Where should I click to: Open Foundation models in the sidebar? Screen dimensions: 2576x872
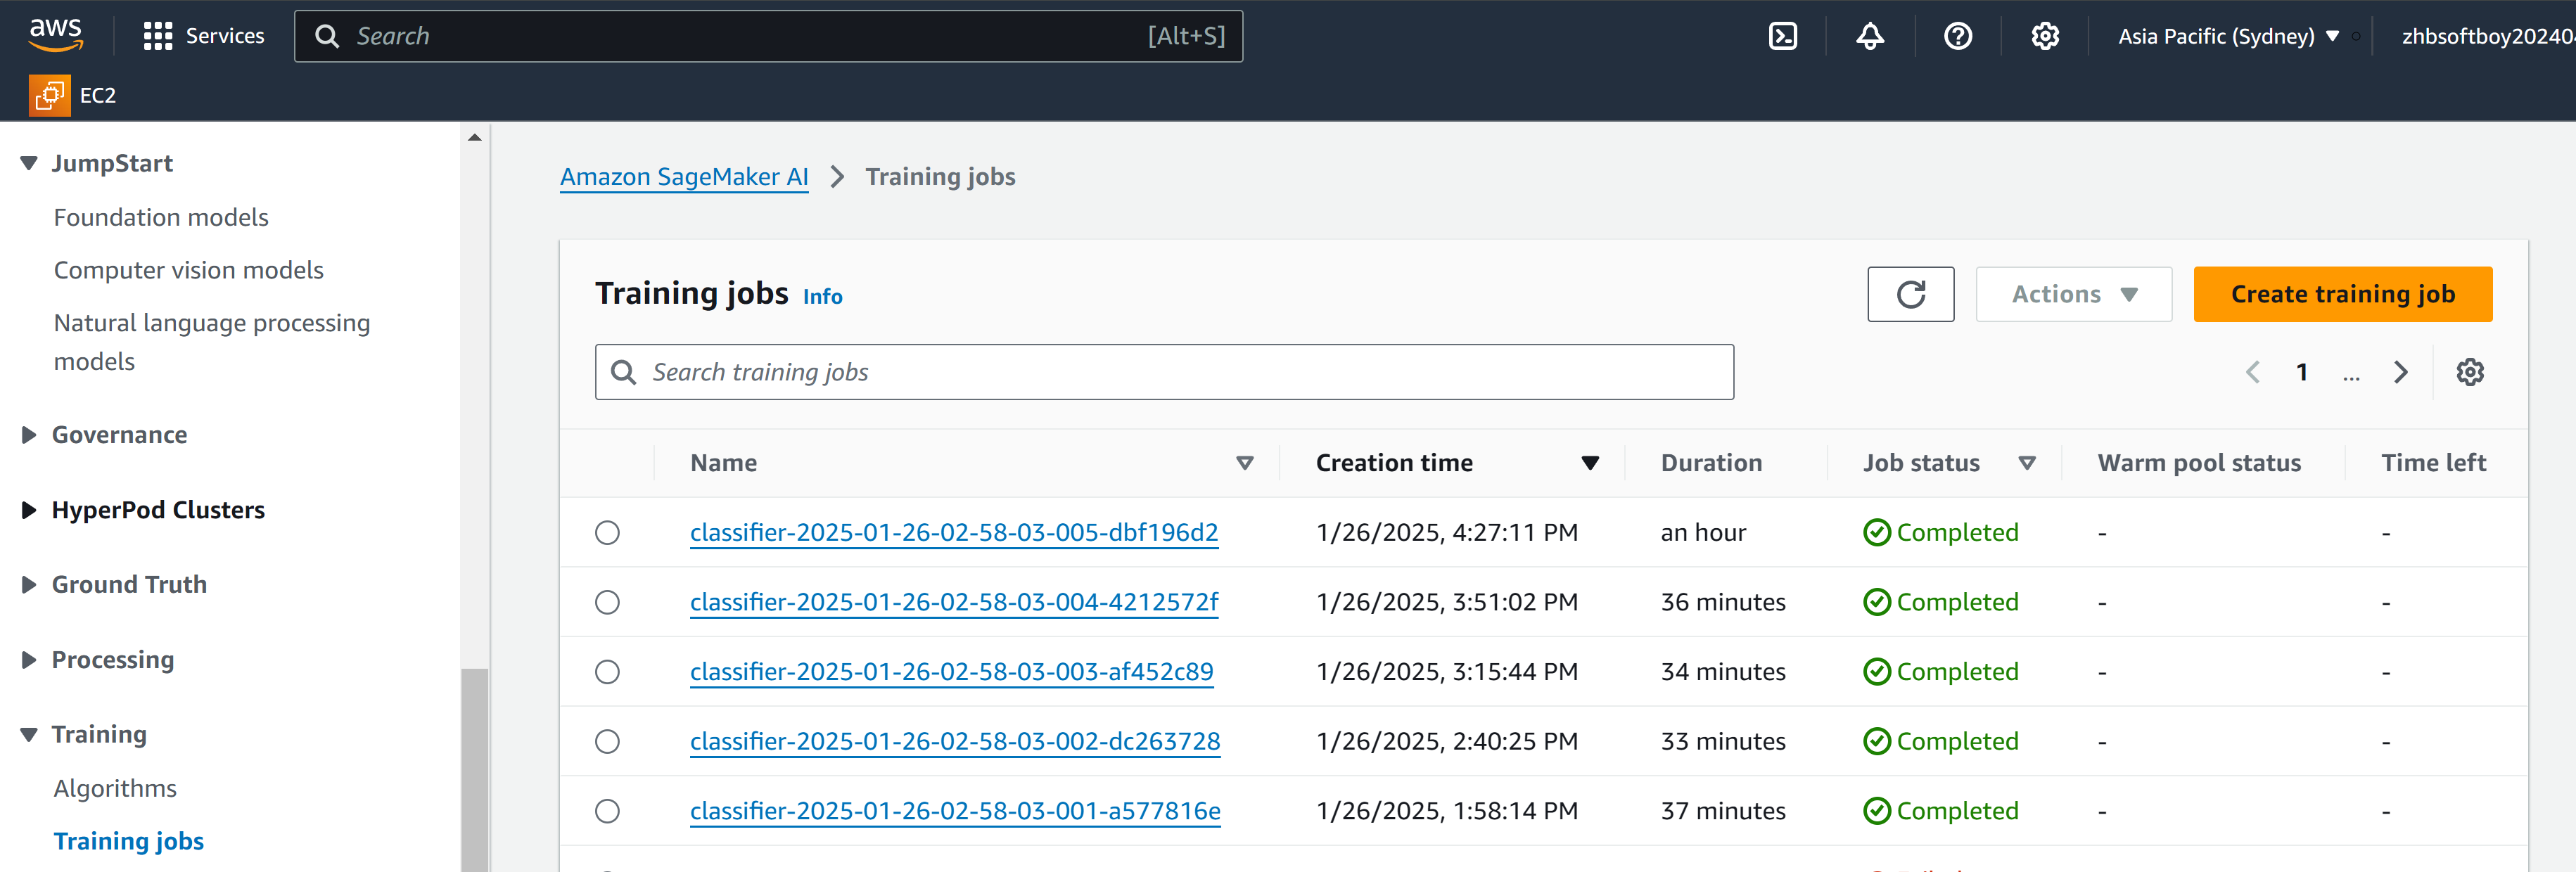click(161, 217)
